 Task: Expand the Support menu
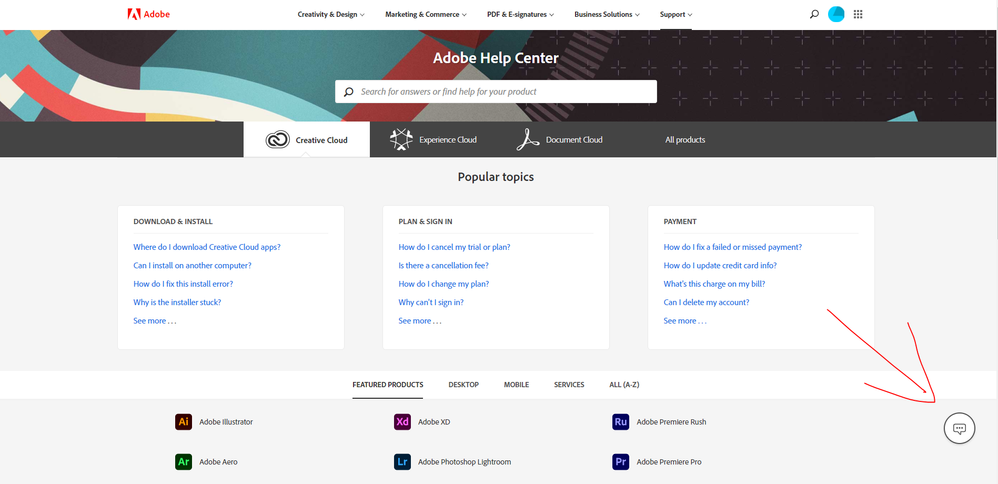click(x=676, y=14)
